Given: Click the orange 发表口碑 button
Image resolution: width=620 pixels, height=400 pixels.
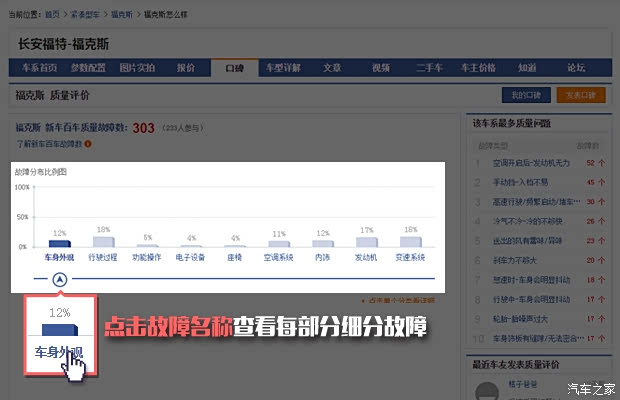Looking at the screenshot, I should coord(581,95).
